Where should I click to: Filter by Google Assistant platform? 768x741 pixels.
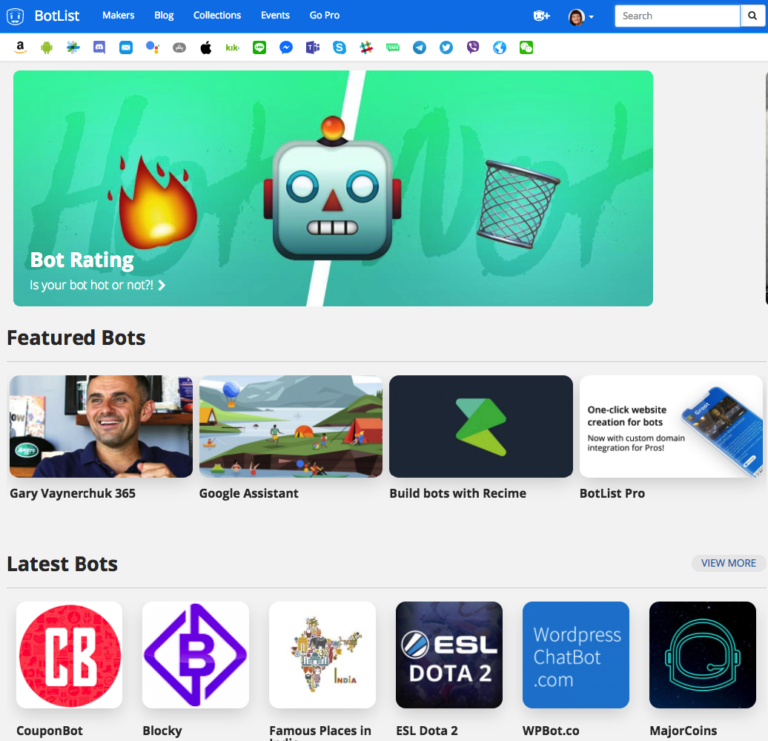[x=153, y=48]
